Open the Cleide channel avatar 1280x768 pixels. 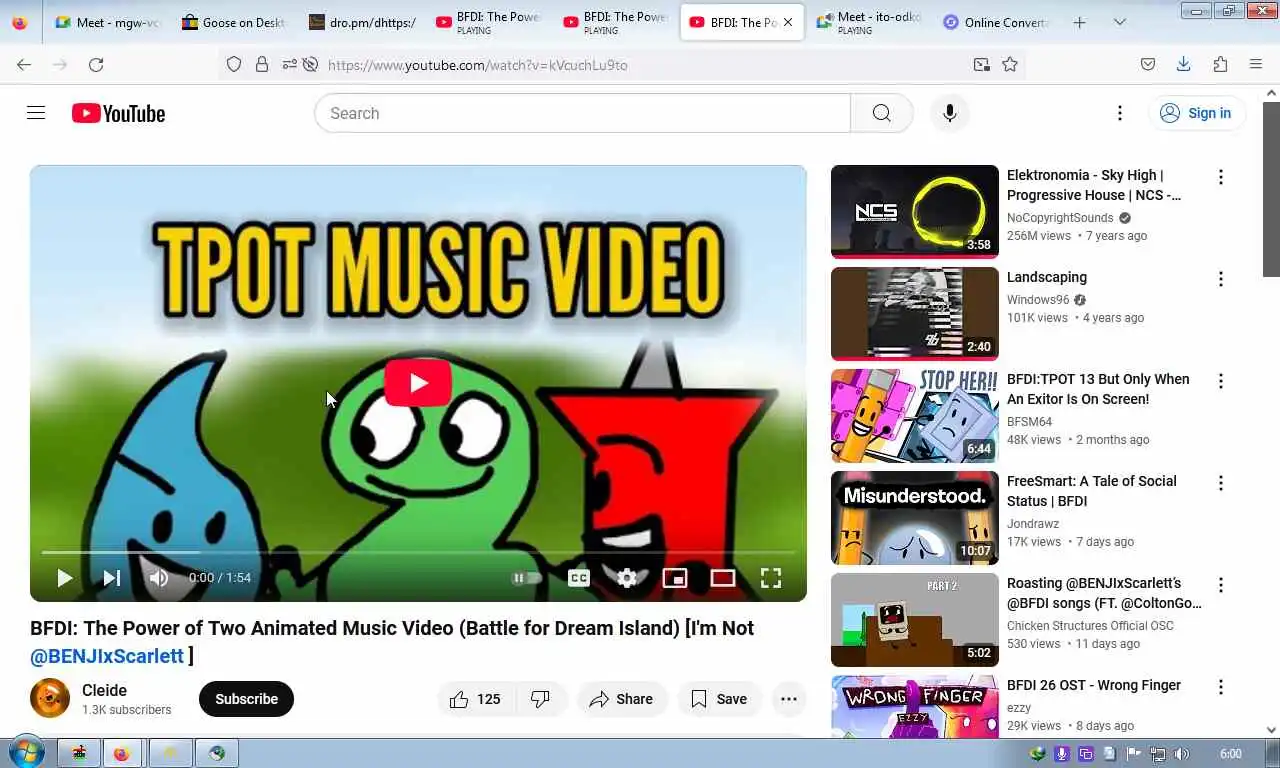pos(50,698)
